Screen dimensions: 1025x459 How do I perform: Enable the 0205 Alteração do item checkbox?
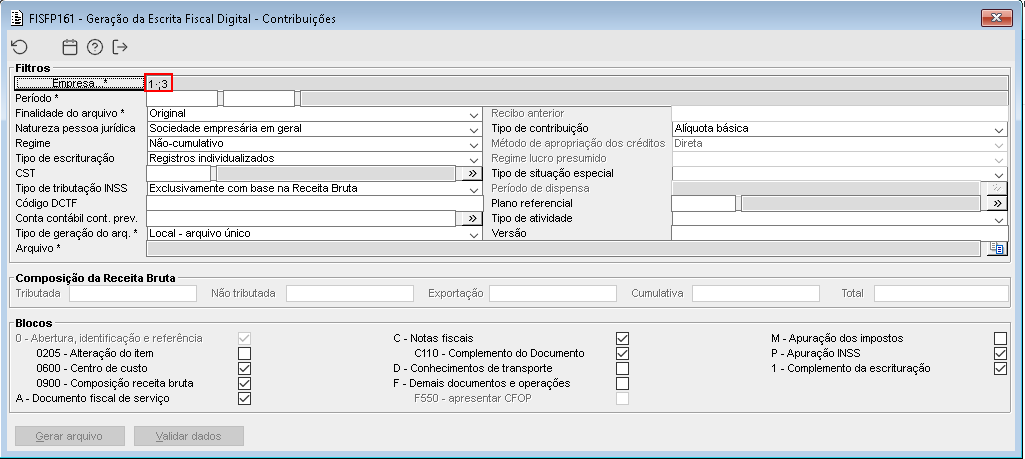click(x=245, y=354)
